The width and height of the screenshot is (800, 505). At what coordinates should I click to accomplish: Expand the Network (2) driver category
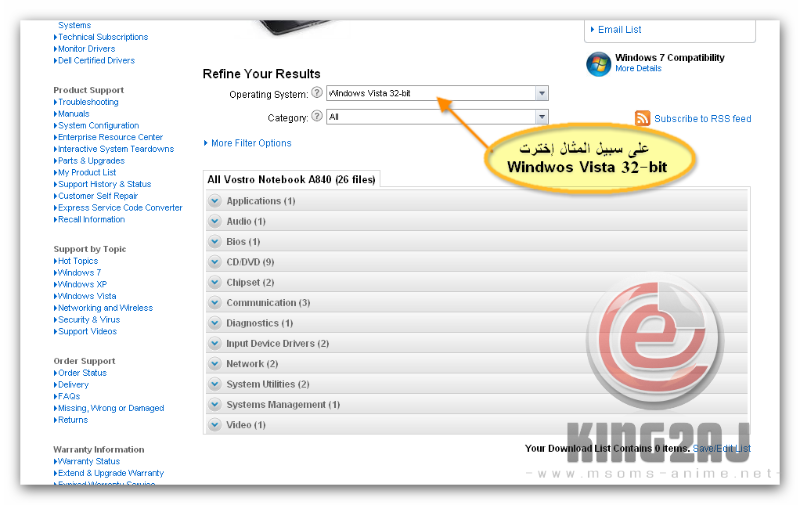tap(252, 364)
